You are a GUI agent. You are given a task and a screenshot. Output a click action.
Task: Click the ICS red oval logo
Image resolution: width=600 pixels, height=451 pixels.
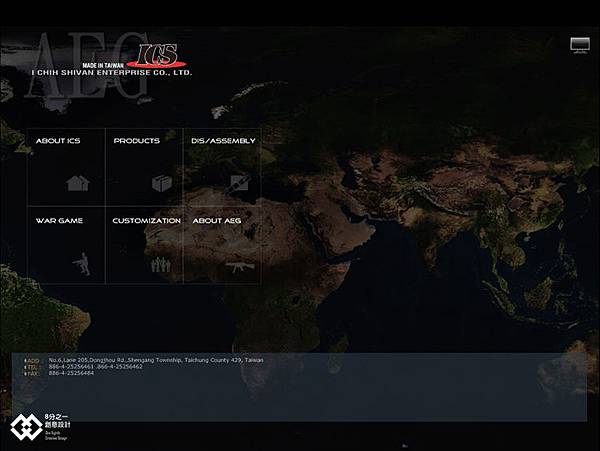[157, 56]
